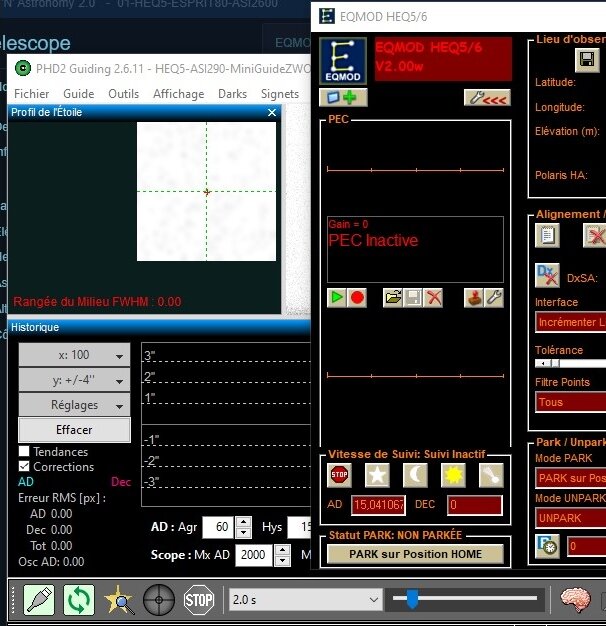
Task: Click the park timer clock icon
Action: (547, 546)
